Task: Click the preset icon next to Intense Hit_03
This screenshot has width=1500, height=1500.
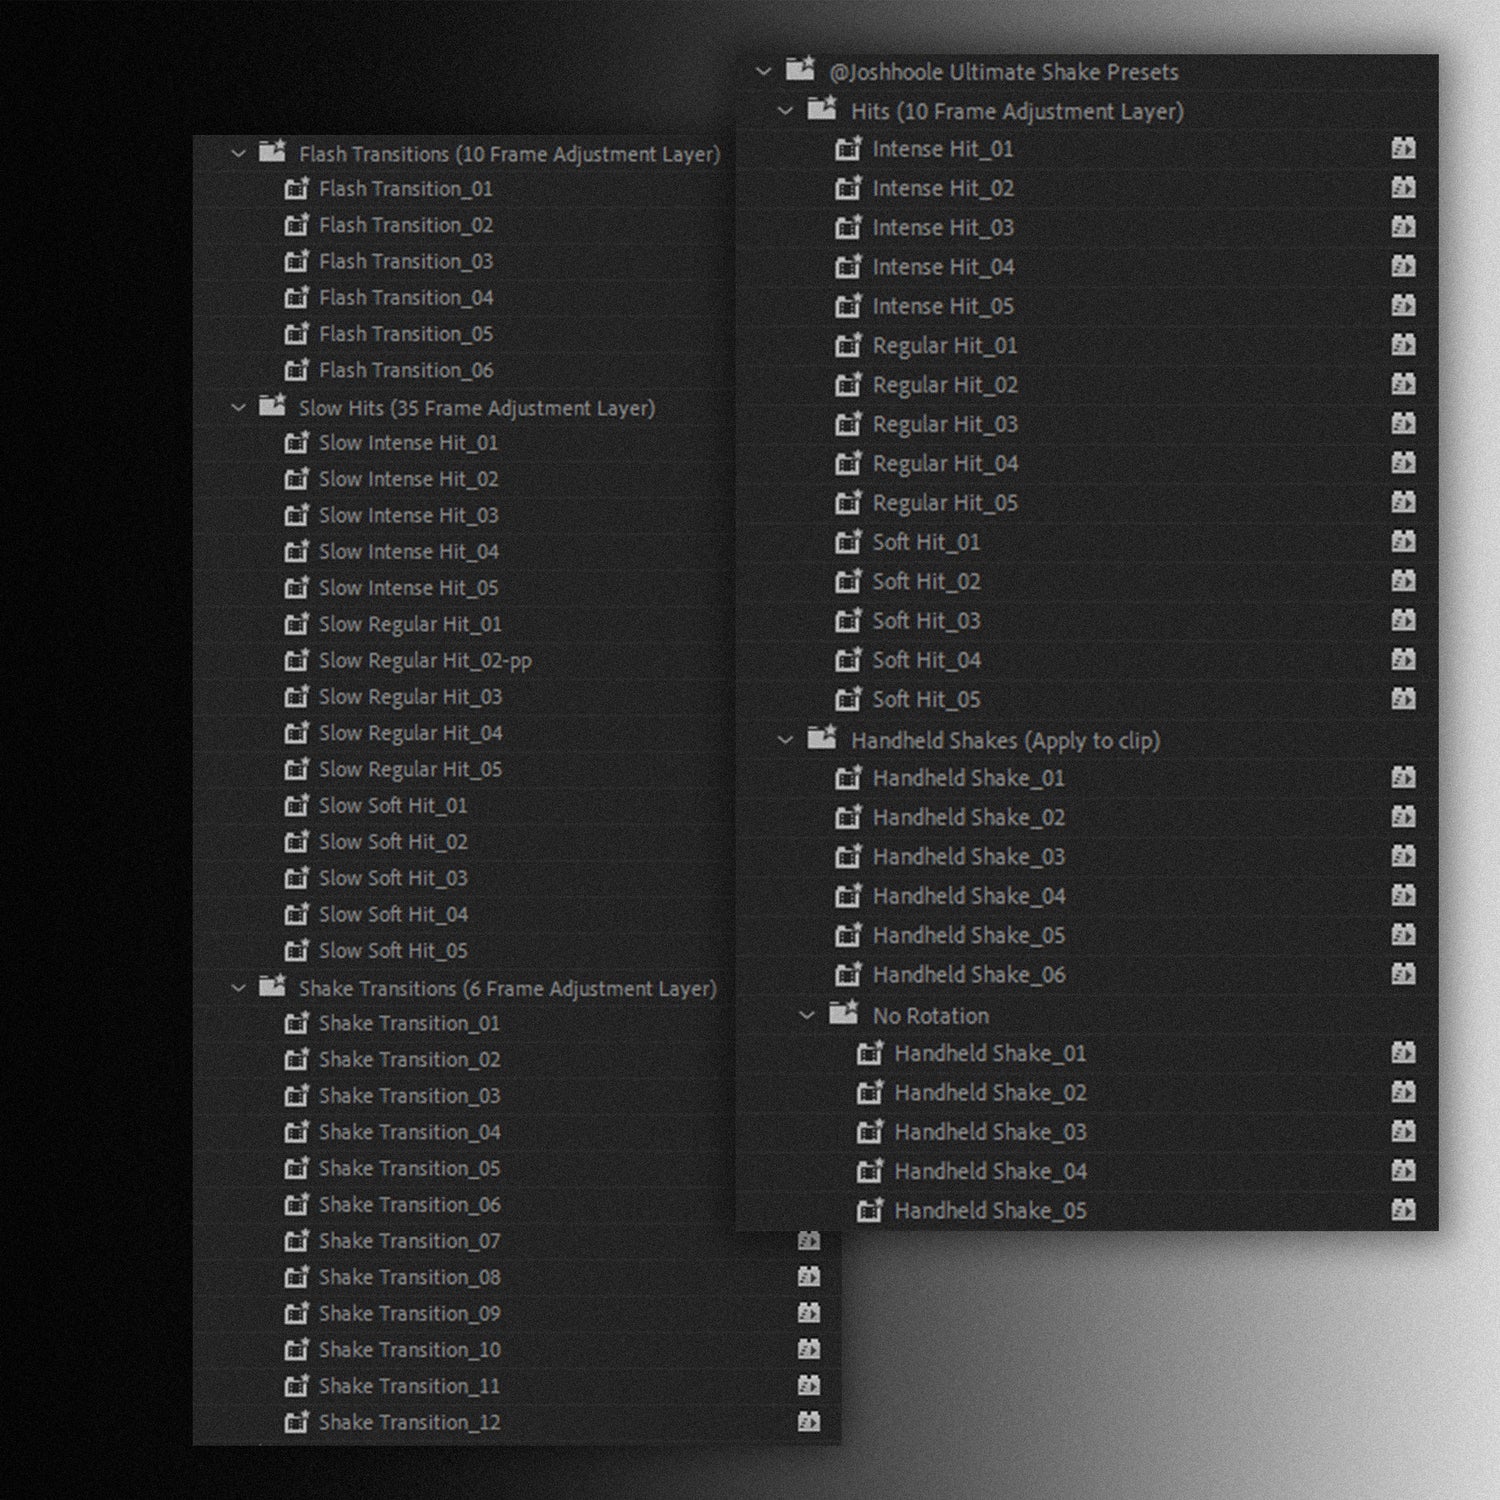Action: coord(848,228)
